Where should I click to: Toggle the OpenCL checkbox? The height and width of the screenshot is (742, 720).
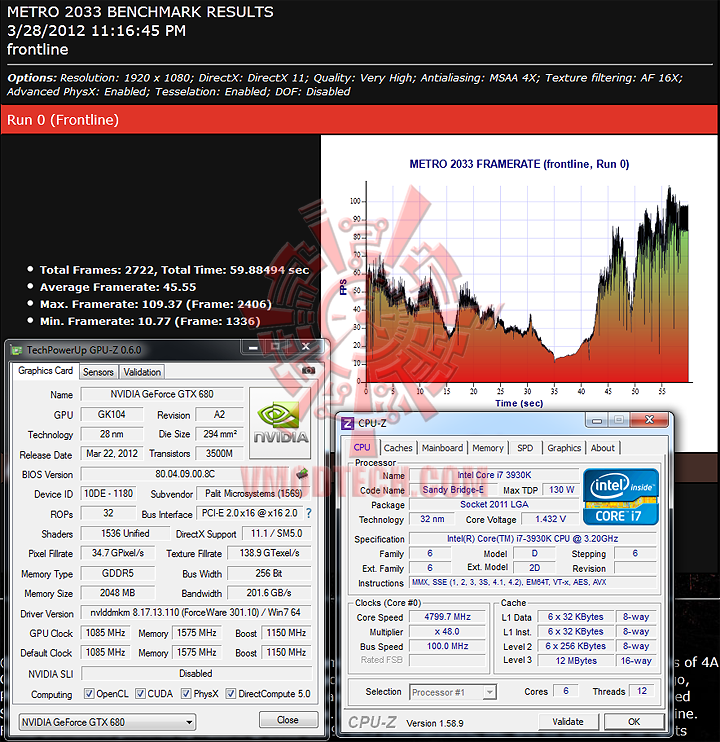(x=89, y=694)
